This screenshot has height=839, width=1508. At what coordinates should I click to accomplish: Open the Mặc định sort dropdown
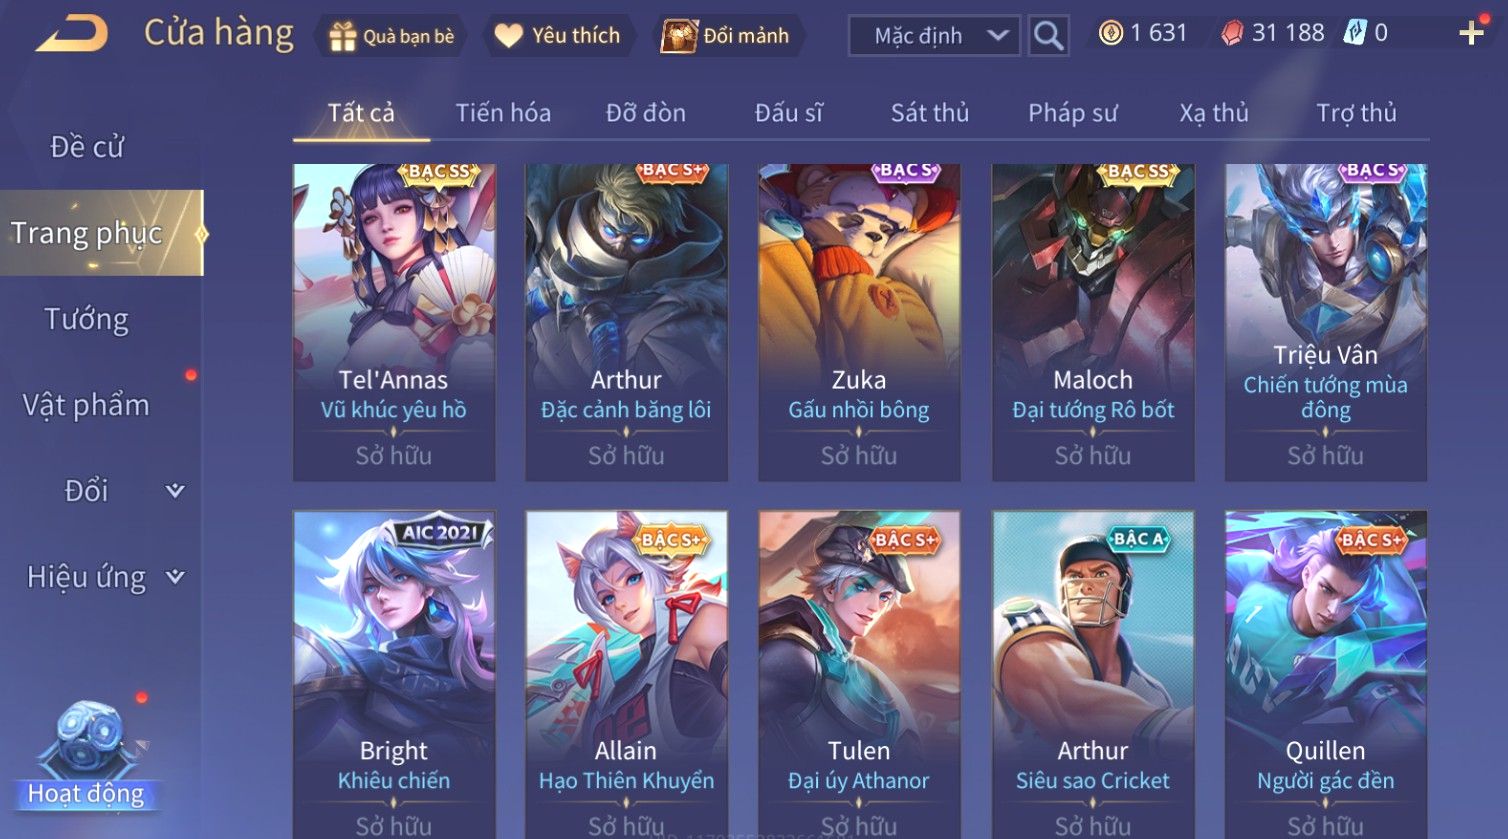[x=934, y=36]
